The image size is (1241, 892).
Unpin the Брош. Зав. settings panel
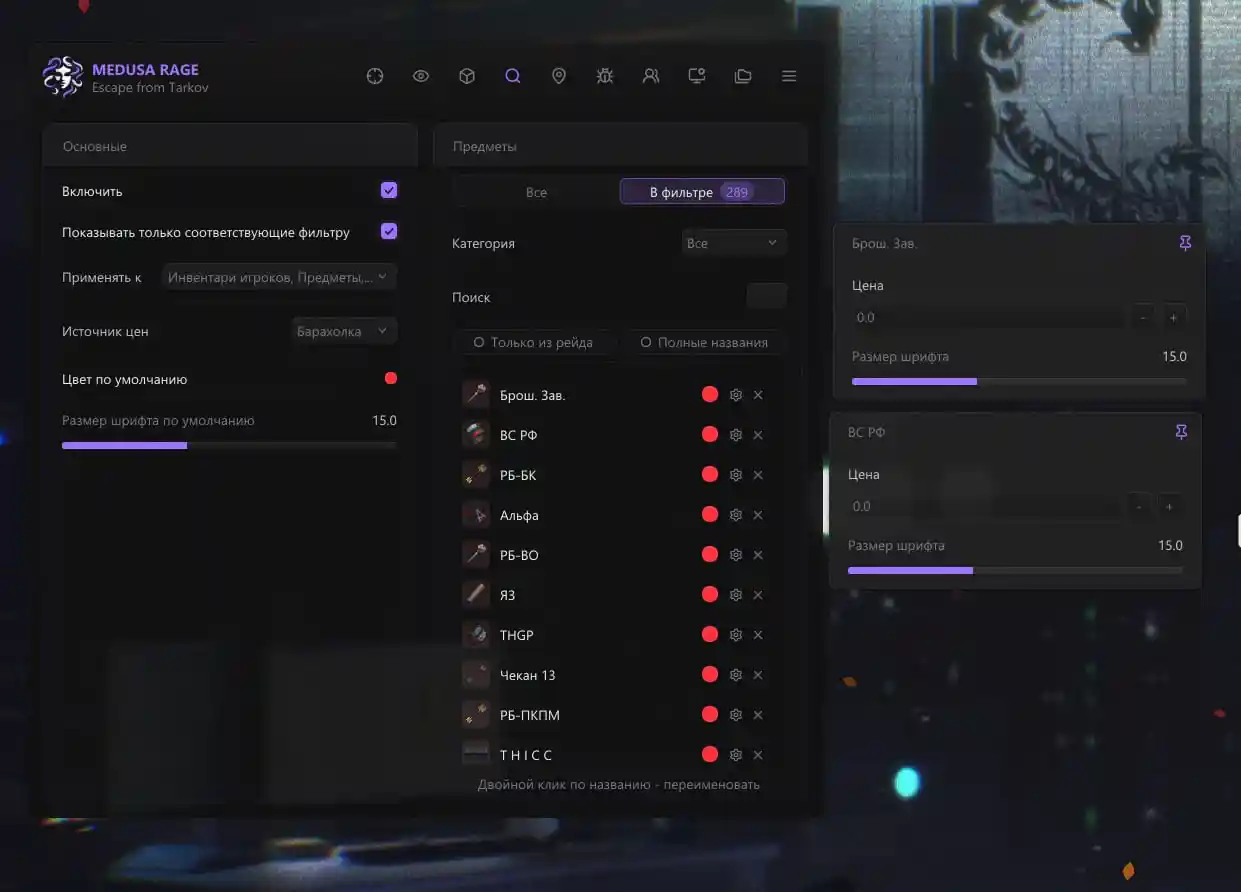pos(1185,243)
